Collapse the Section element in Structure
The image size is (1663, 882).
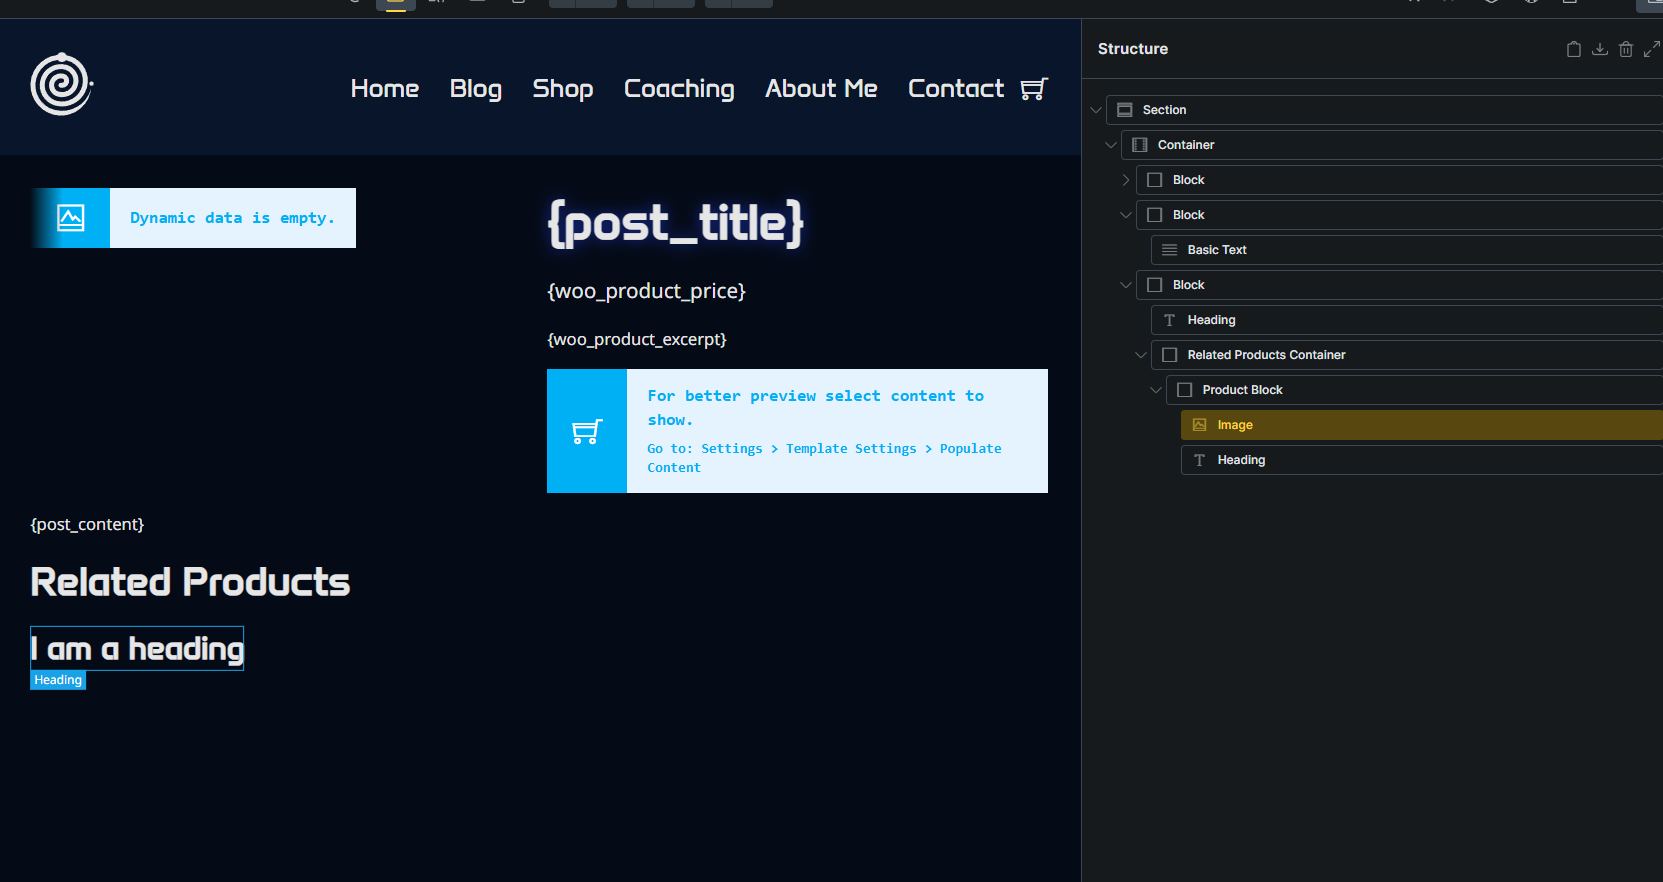click(x=1096, y=110)
